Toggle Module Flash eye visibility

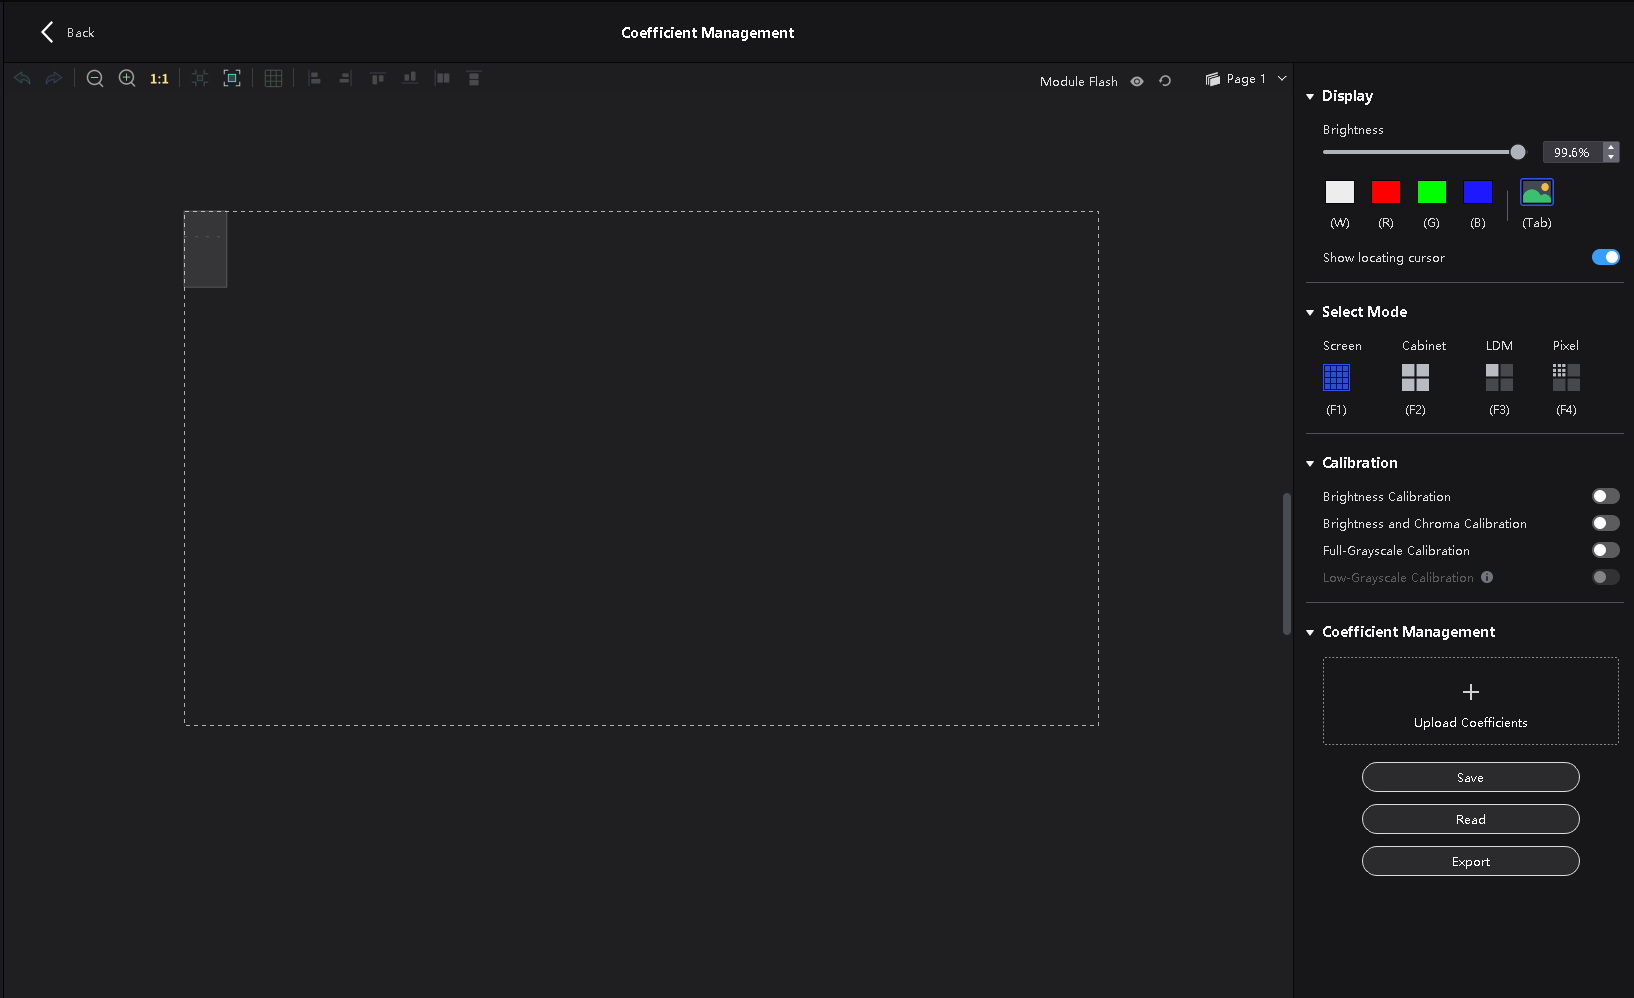point(1137,81)
